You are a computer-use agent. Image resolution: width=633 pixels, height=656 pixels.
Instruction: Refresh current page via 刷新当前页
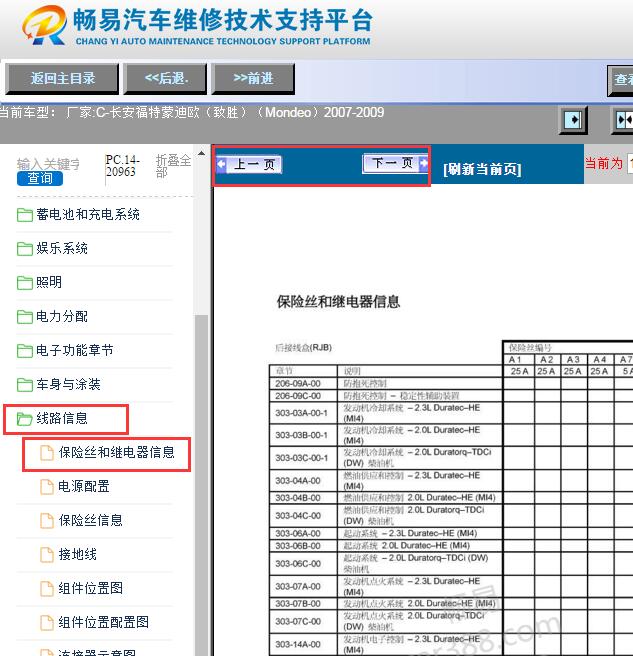pos(482,169)
